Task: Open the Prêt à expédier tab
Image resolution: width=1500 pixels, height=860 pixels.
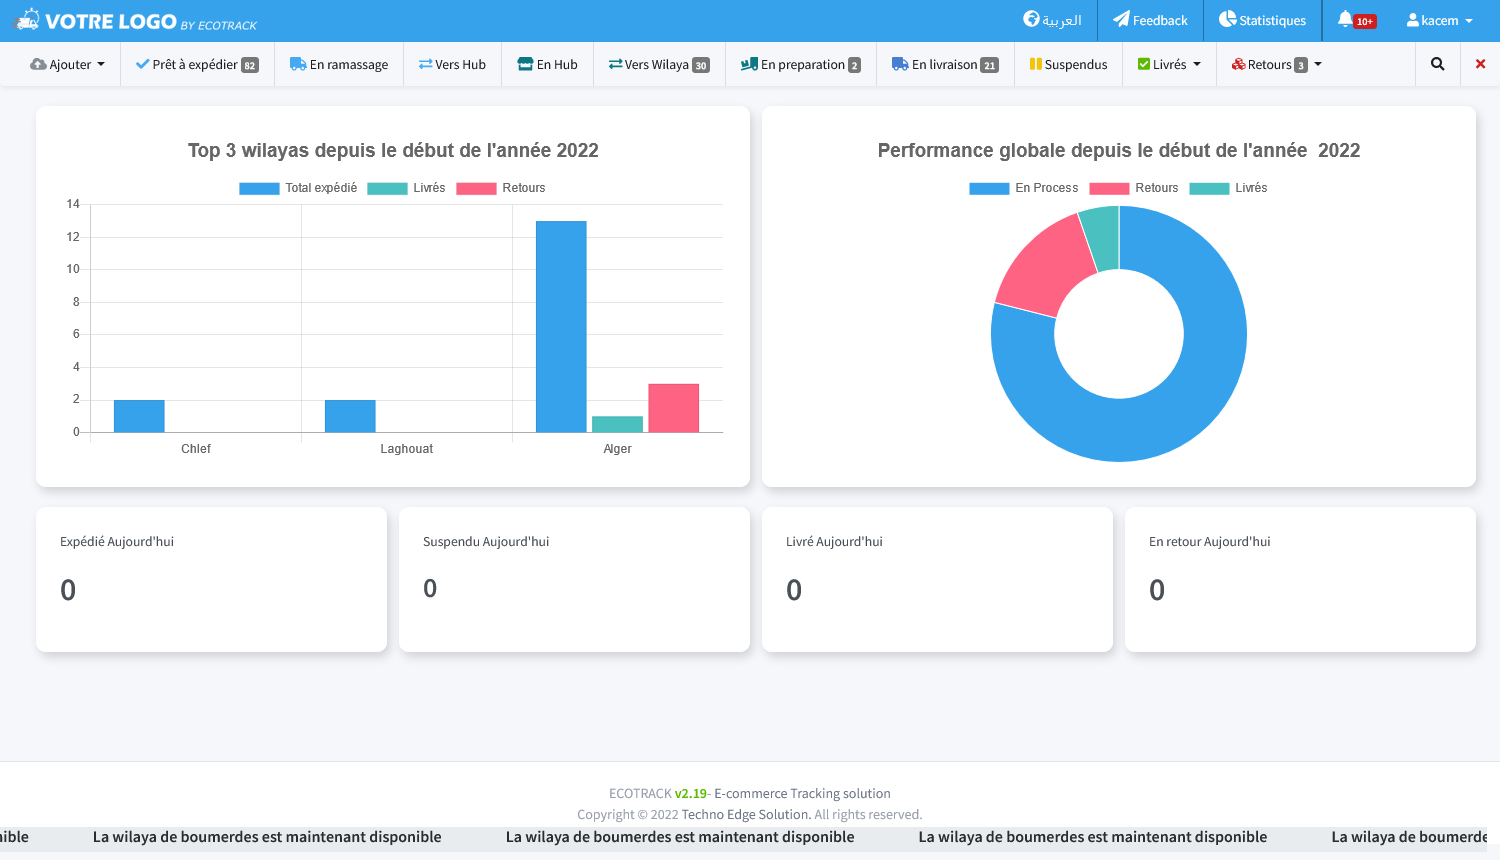Action: 197,64
